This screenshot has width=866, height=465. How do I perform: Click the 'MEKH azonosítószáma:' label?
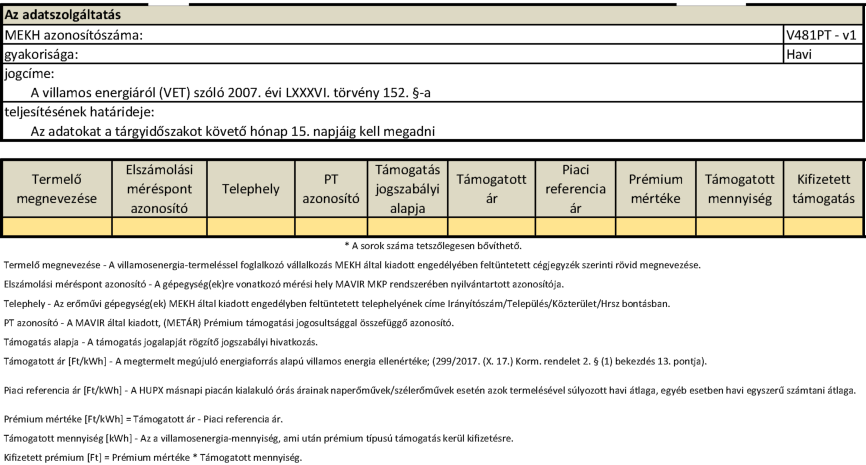(73, 35)
